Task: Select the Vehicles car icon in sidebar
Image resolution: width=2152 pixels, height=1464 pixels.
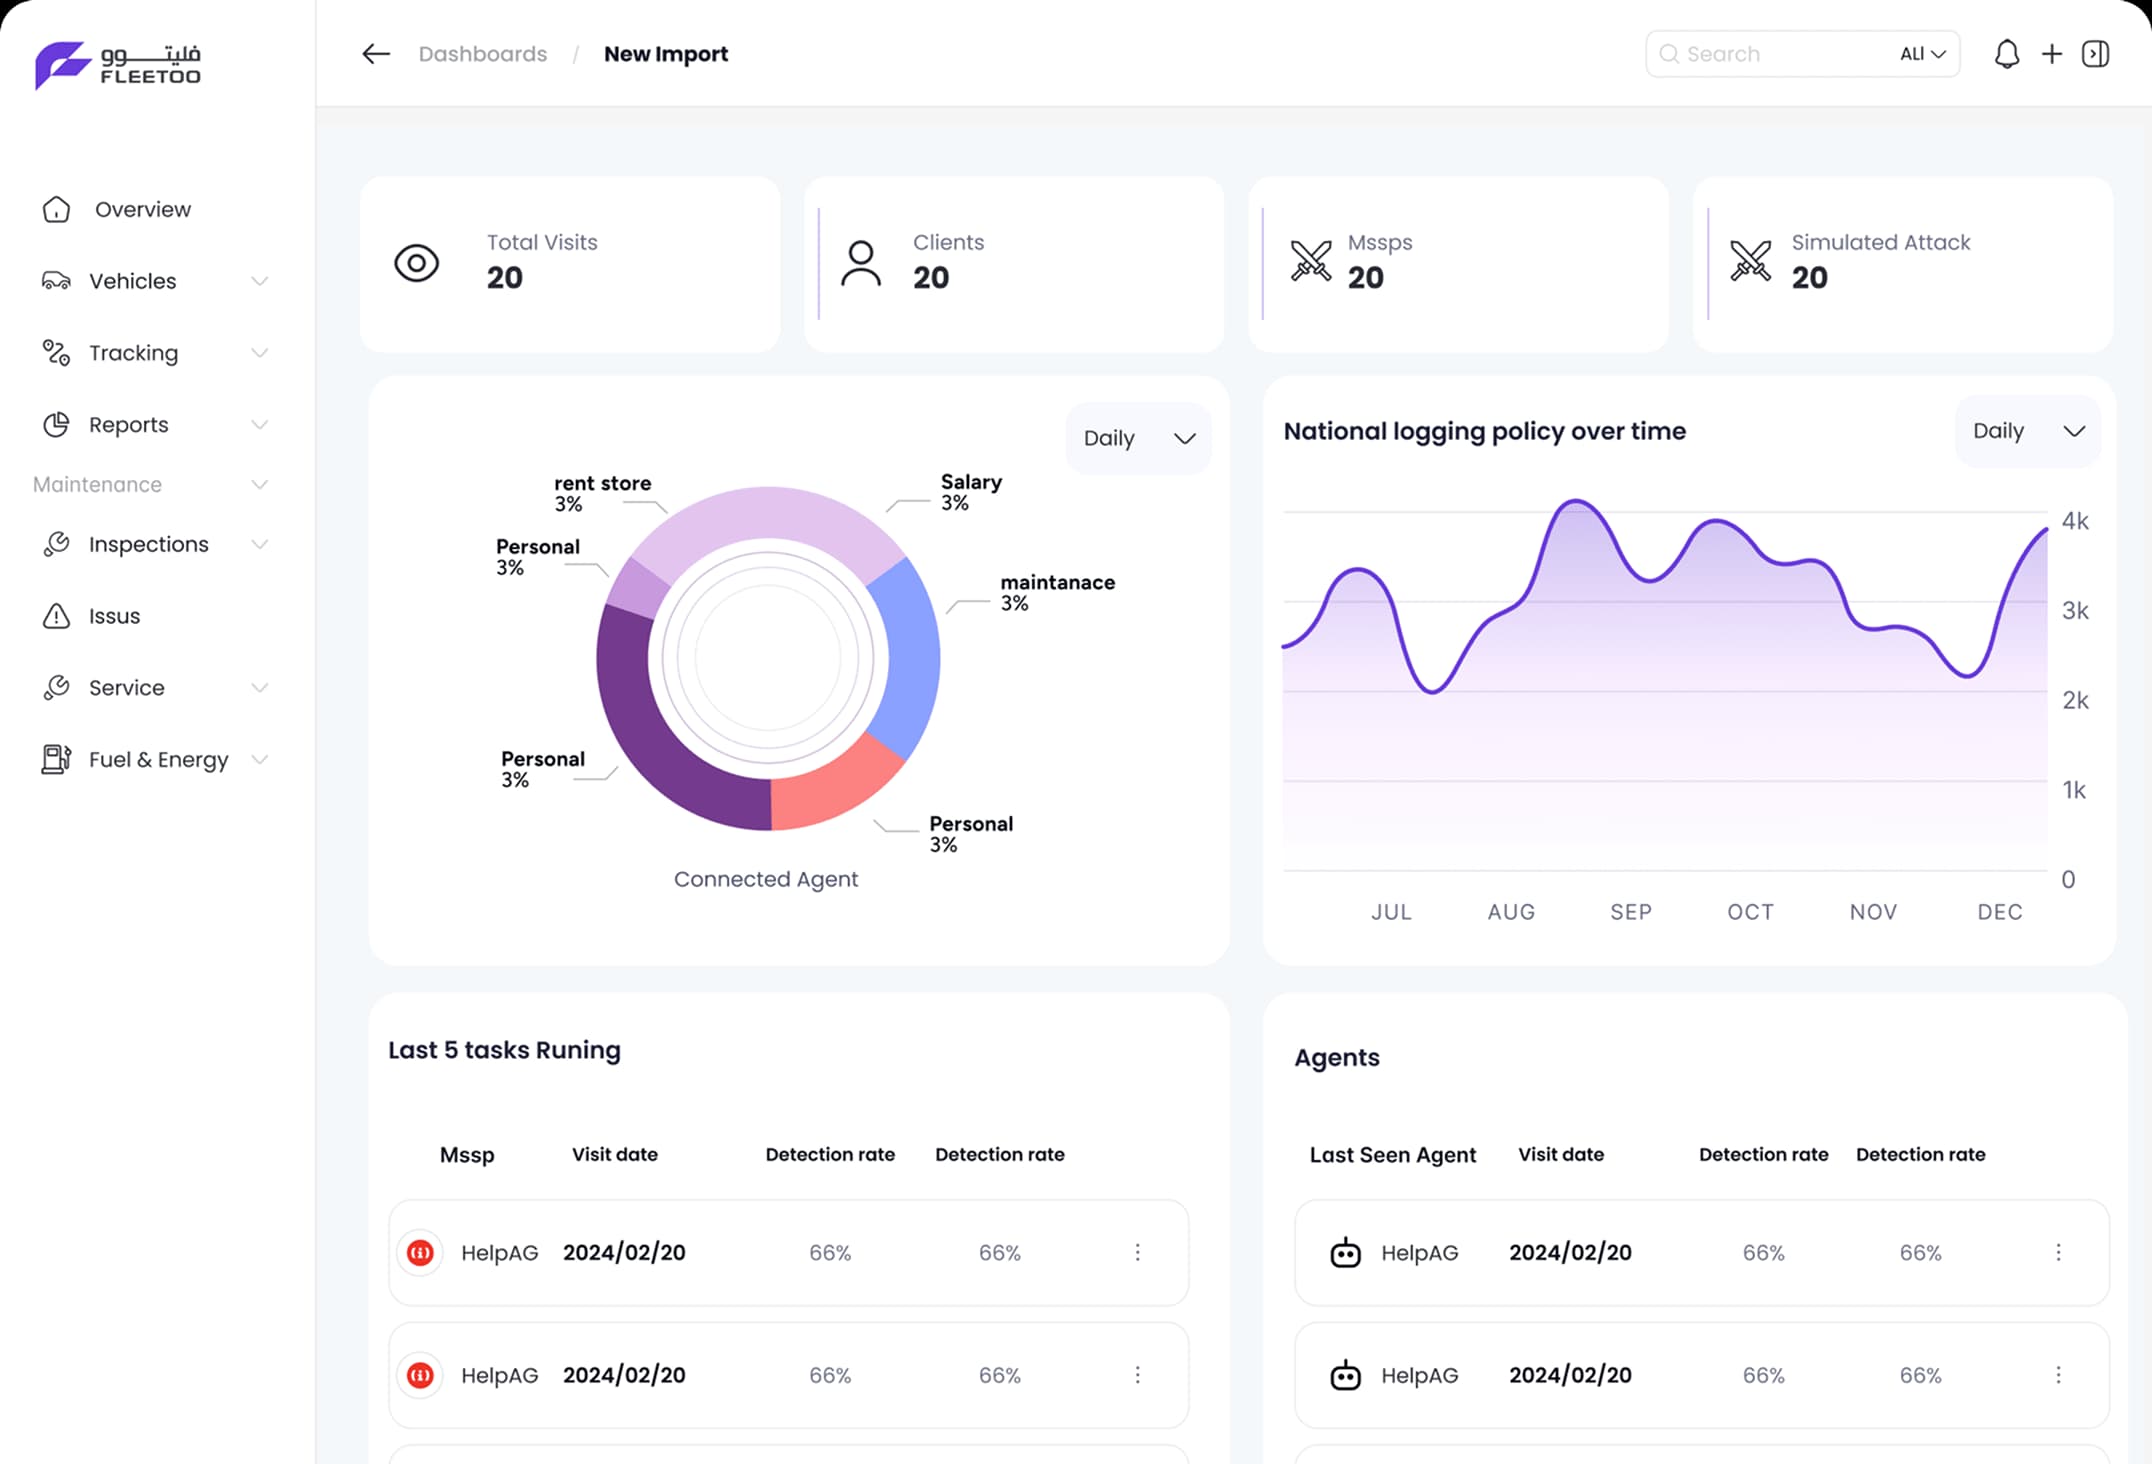Action: pyautogui.click(x=56, y=281)
